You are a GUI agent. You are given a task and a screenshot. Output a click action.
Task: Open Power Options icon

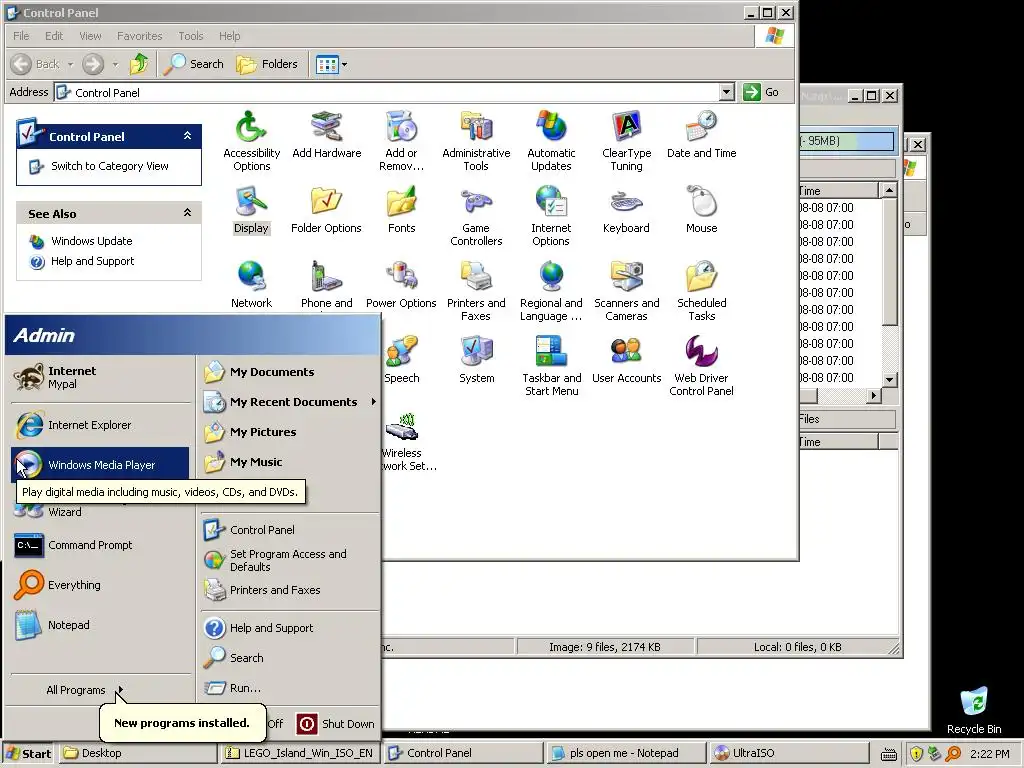pyautogui.click(x=401, y=285)
